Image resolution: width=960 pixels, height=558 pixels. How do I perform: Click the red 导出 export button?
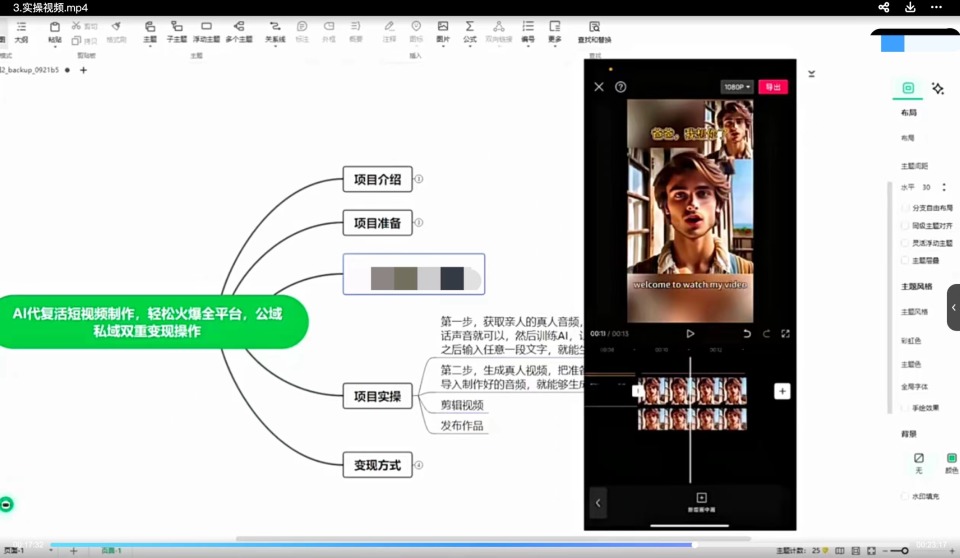tap(773, 87)
